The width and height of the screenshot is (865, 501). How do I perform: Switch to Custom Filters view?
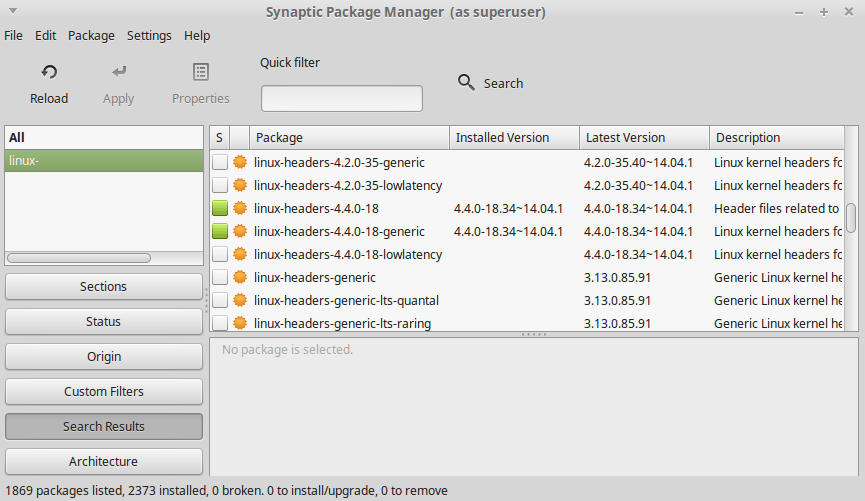(104, 392)
